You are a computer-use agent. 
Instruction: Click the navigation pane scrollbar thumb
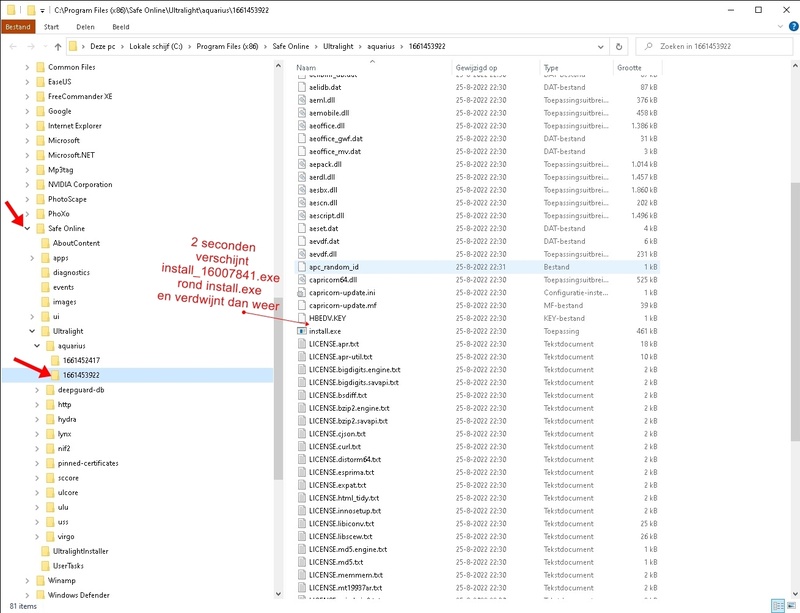(278, 388)
